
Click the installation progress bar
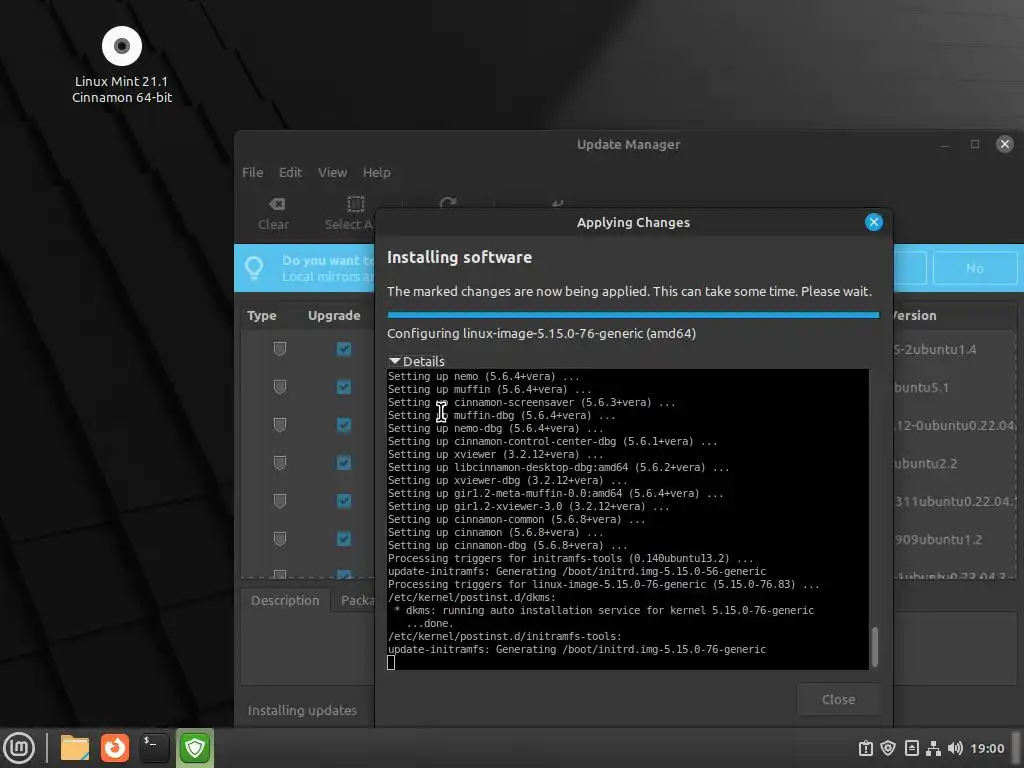[x=633, y=315]
